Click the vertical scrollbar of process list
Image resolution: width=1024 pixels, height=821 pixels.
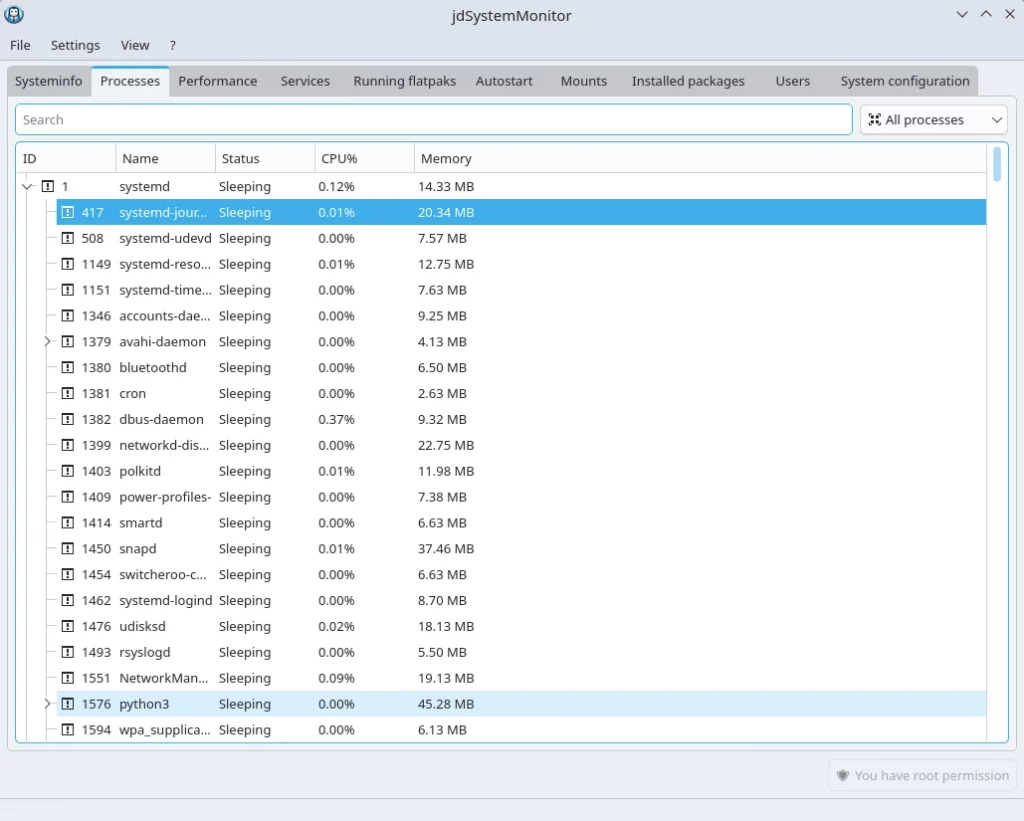(997, 166)
